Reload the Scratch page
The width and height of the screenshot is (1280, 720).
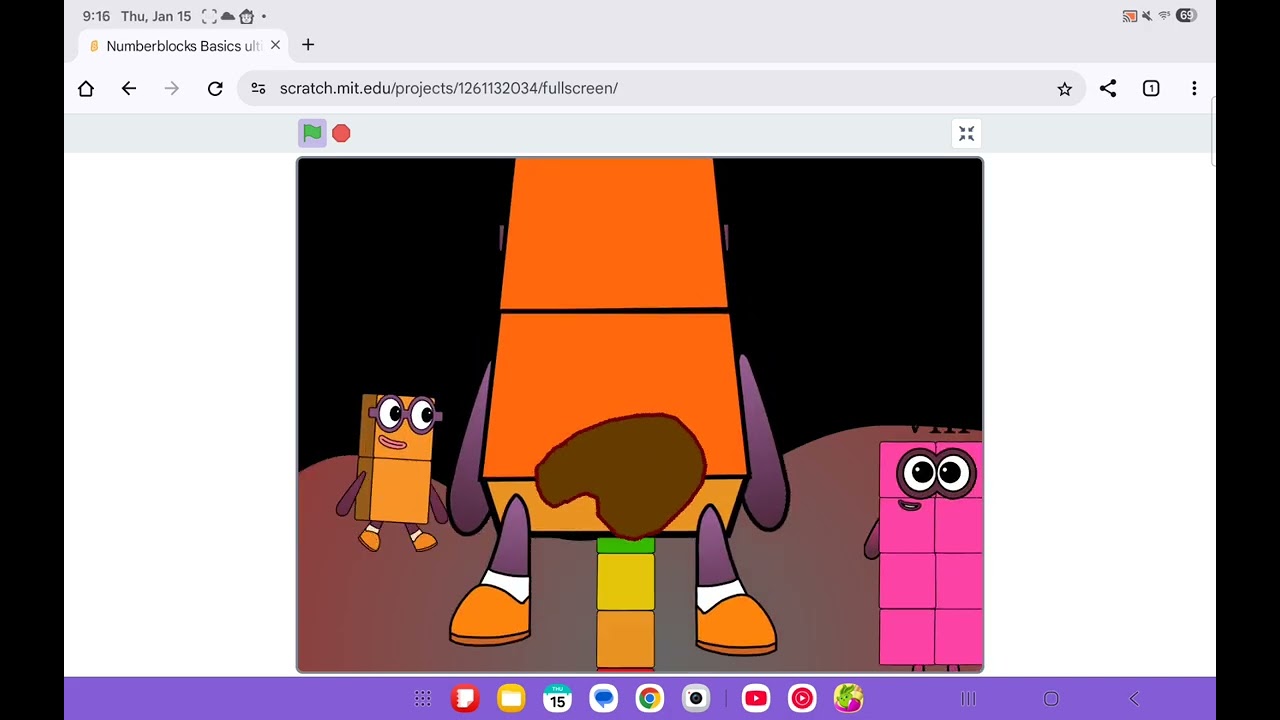pyautogui.click(x=215, y=88)
